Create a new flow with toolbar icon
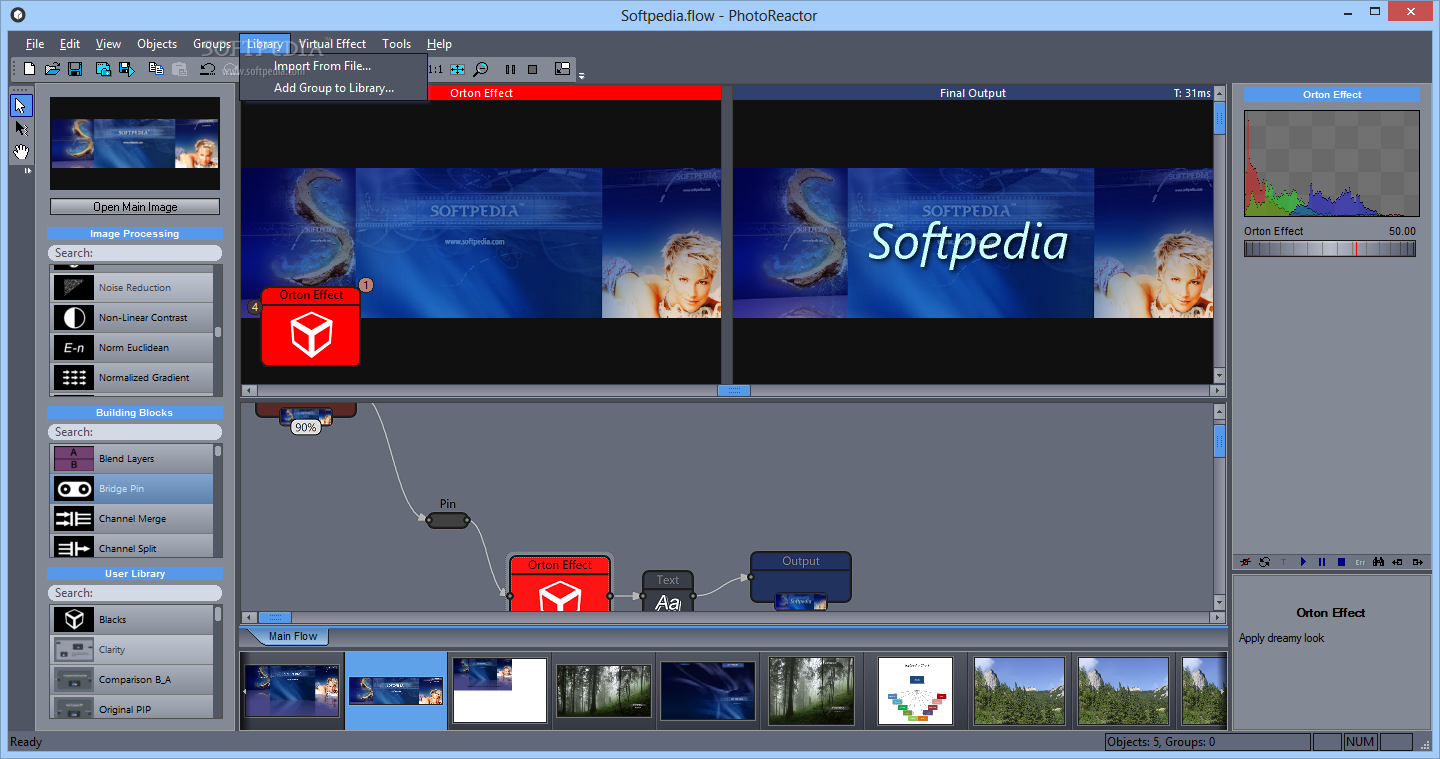This screenshot has height=759, width=1440. (30, 69)
